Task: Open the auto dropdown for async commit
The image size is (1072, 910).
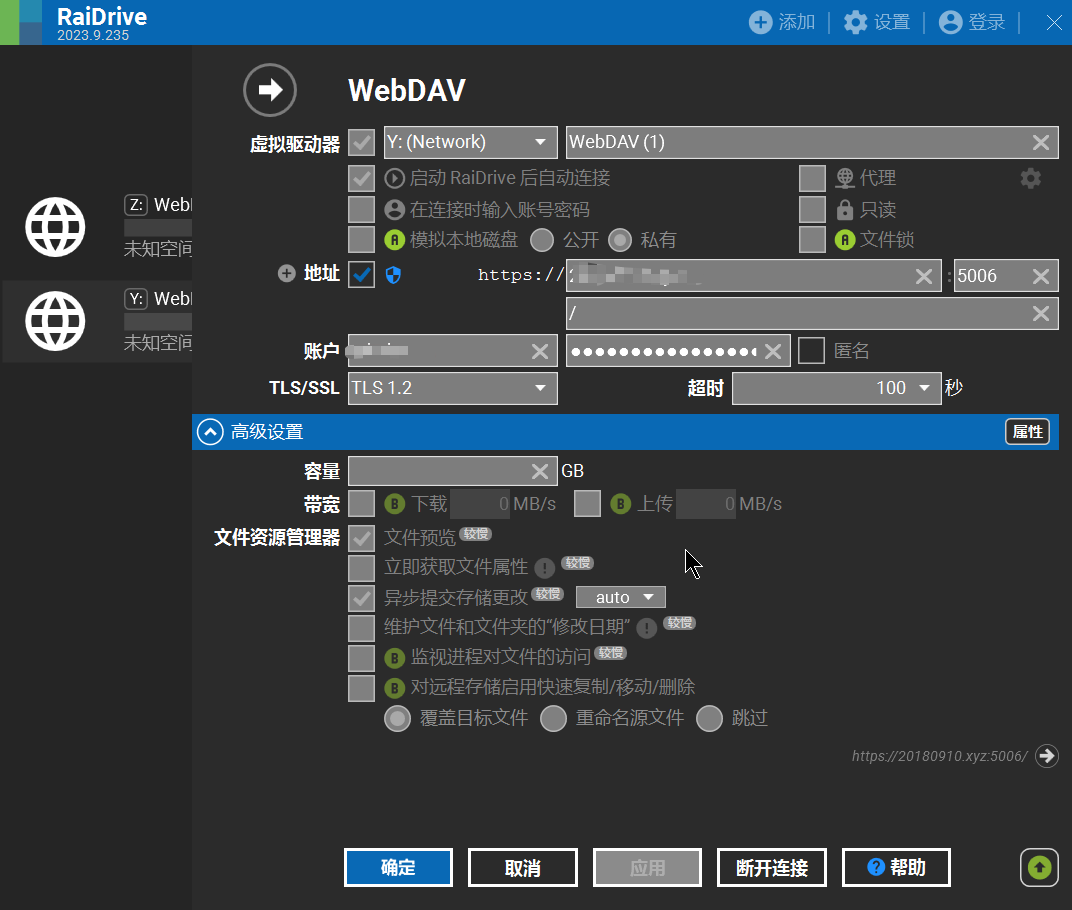Action: click(x=621, y=597)
